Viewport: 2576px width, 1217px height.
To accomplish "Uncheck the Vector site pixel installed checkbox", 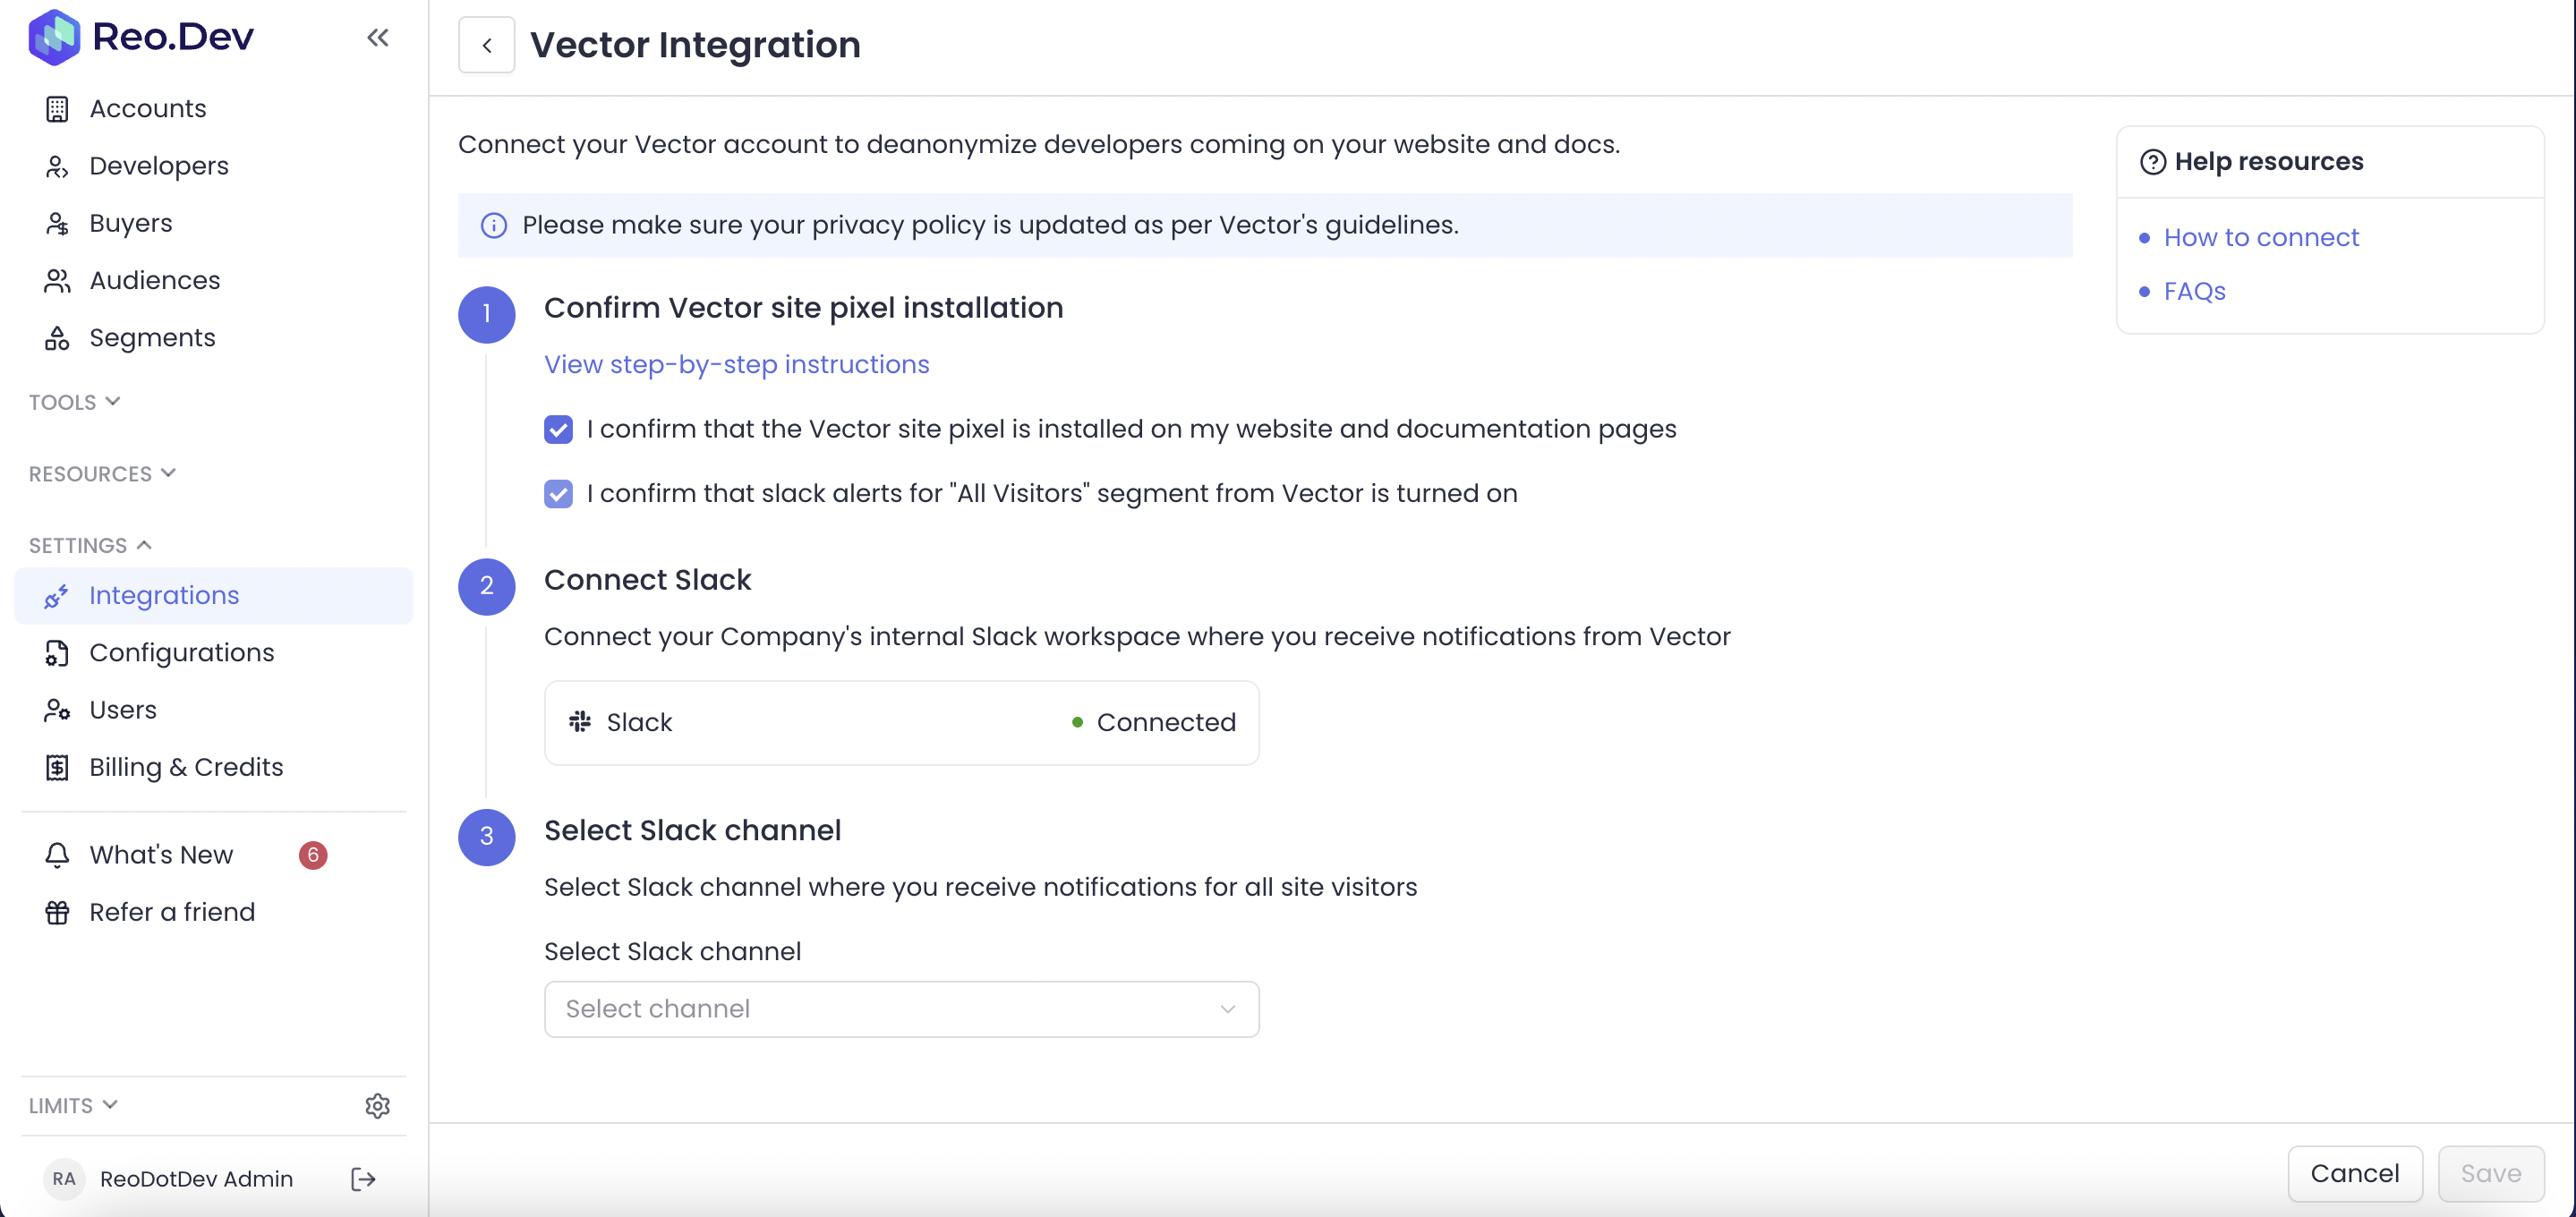I will [558, 429].
